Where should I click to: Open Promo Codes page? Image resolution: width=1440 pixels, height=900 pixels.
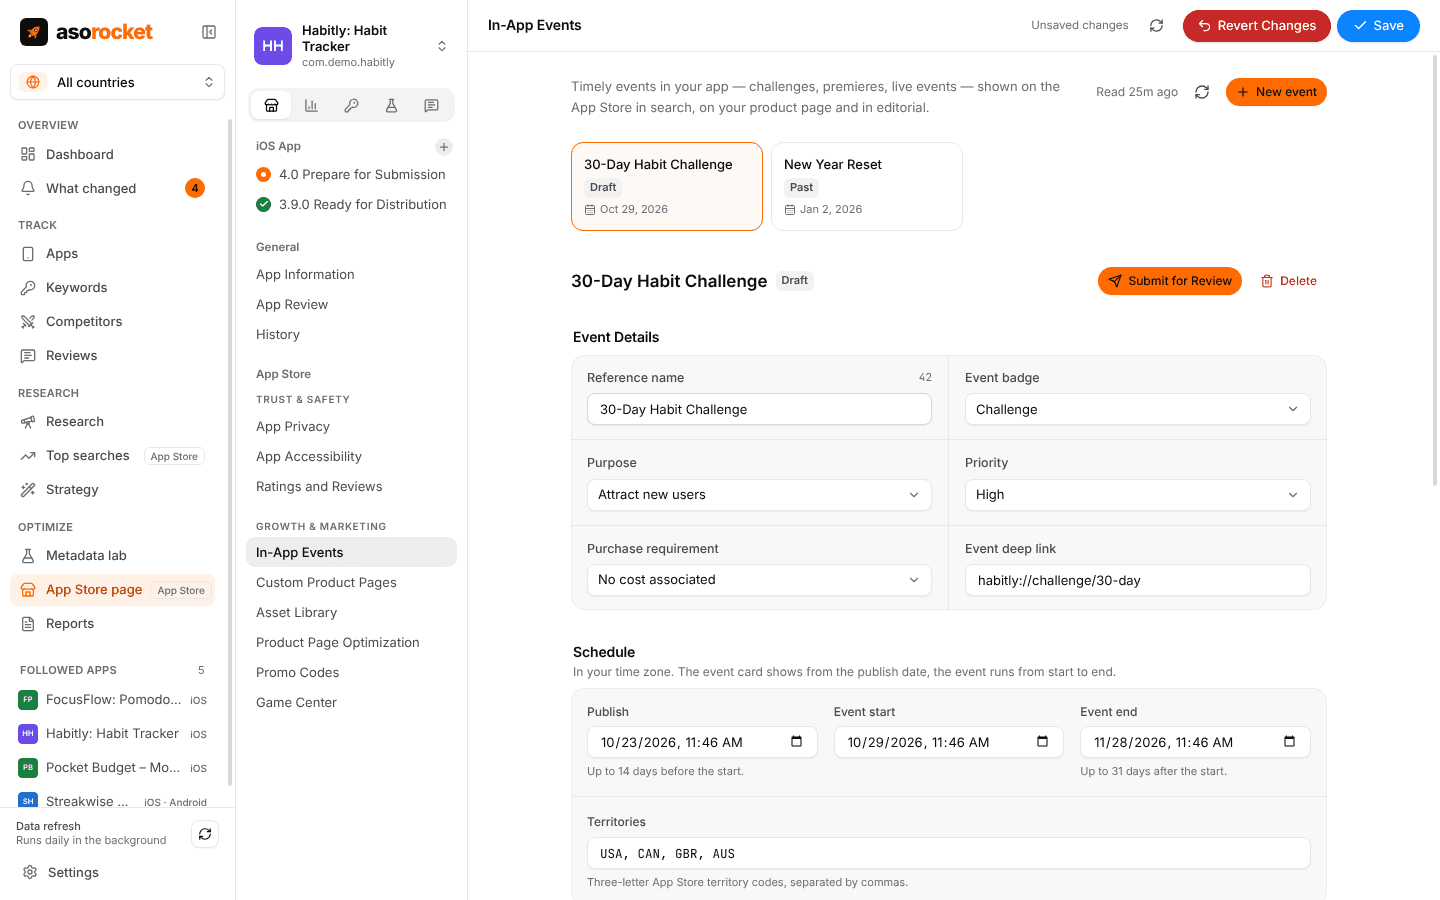(351, 672)
